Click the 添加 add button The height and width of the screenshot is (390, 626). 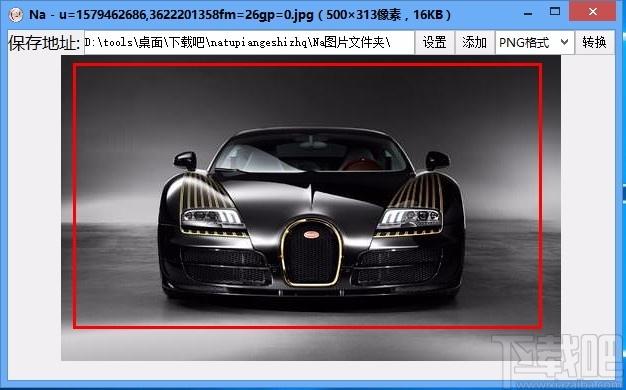(x=474, y=42)
